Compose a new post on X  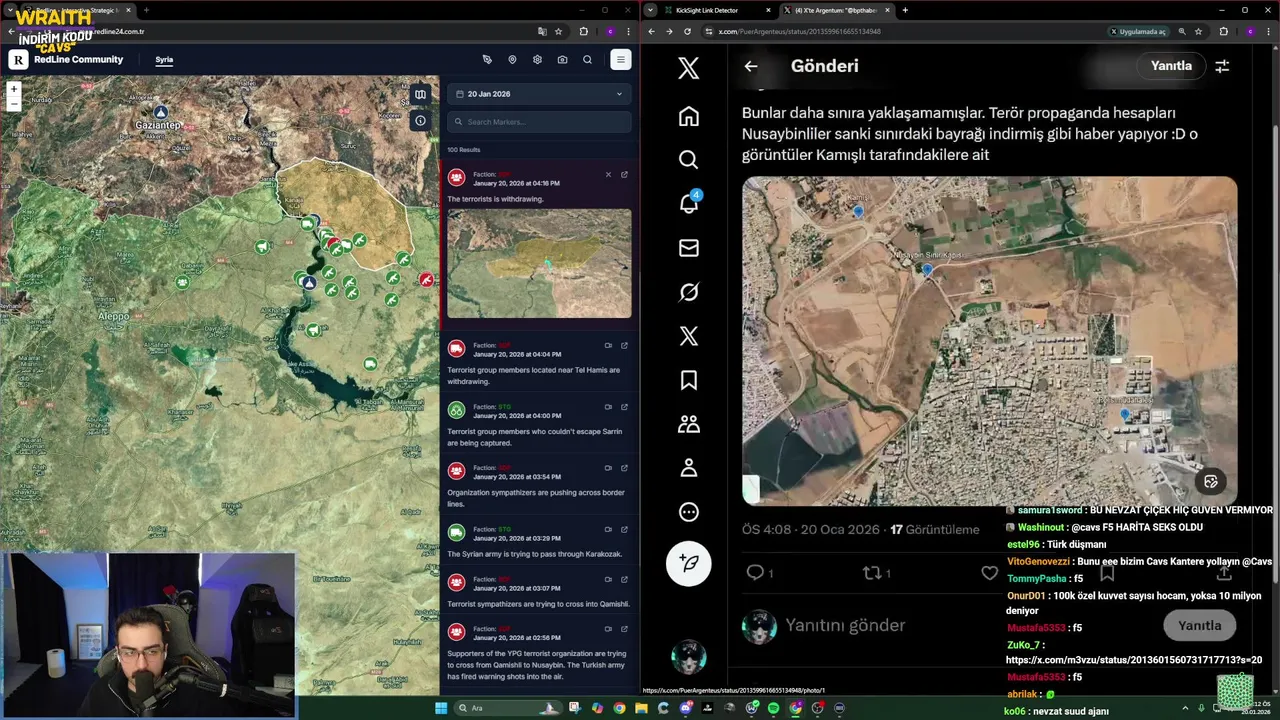pos(689,563)
